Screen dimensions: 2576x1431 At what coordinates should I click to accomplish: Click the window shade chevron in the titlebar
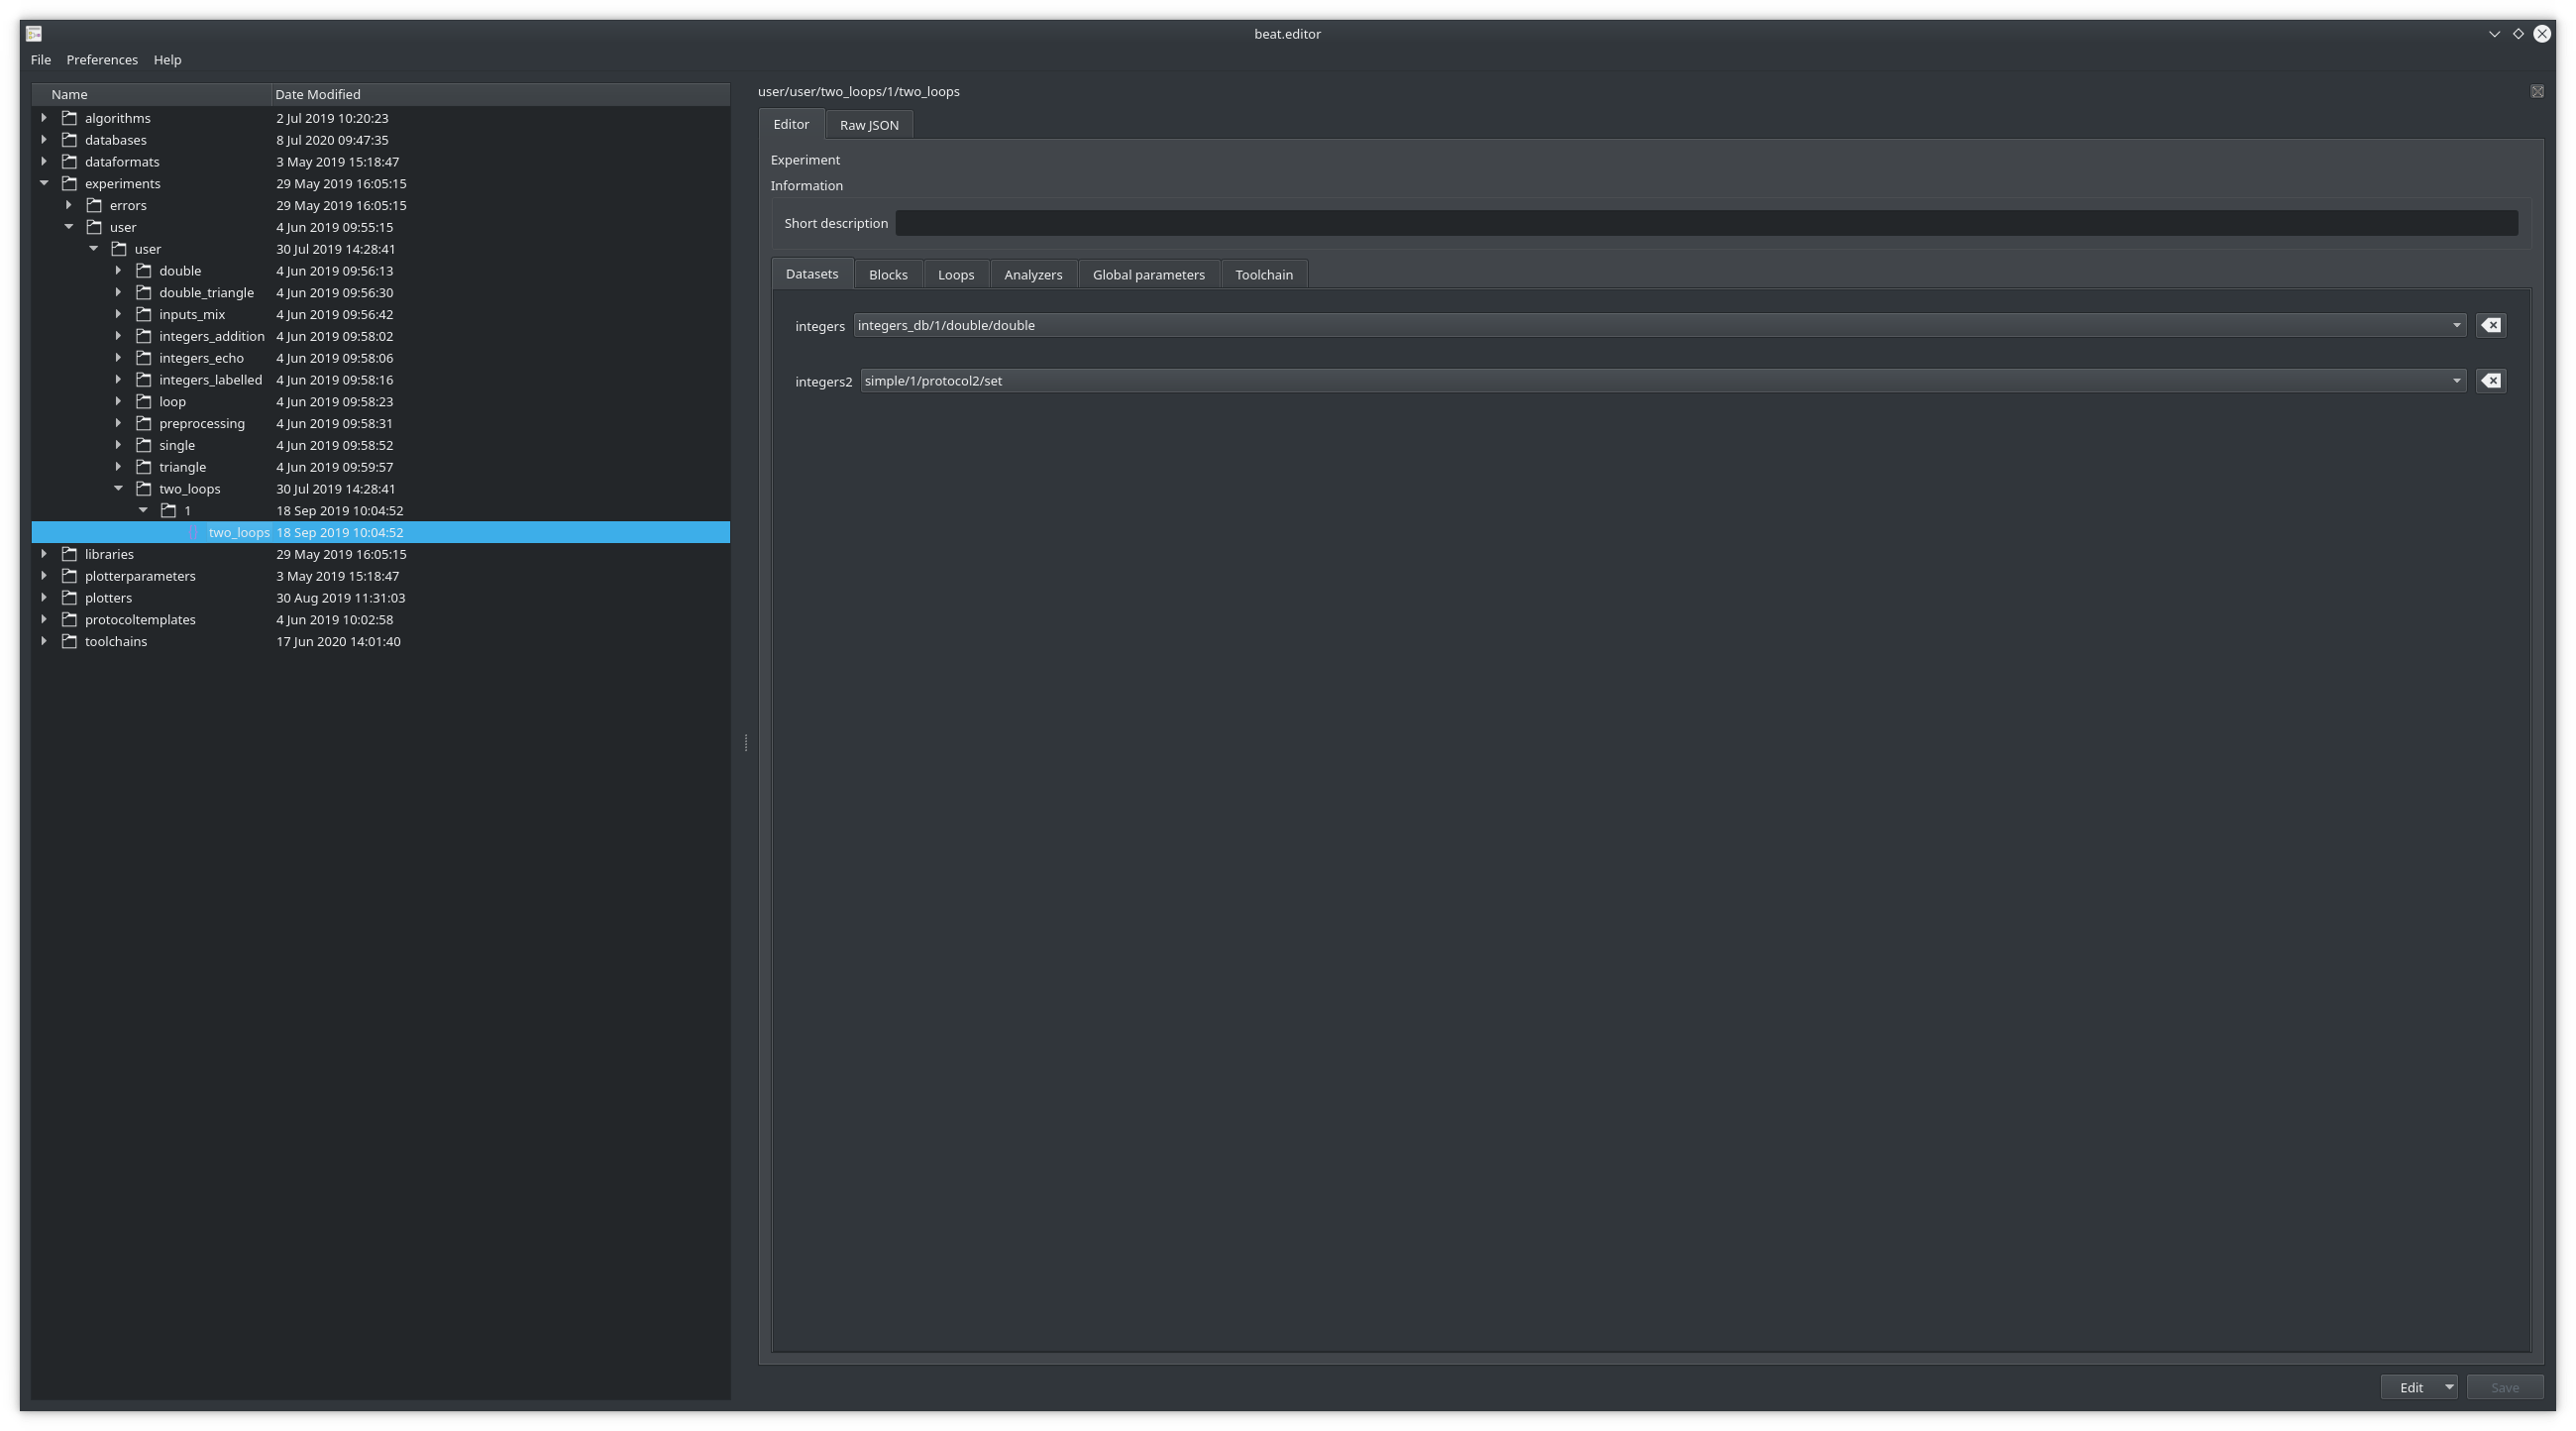coord(2492,33)
